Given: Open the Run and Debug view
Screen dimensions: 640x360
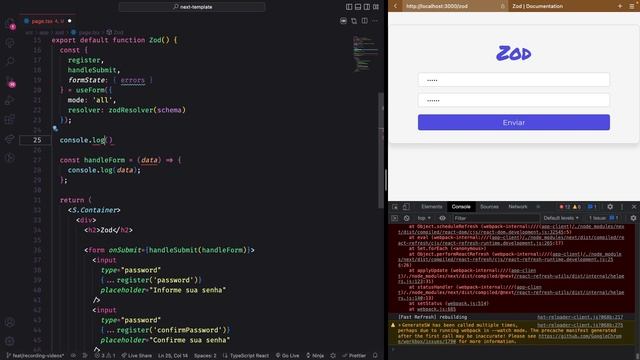Looking at the screenshot, I should tap(10, 100).
